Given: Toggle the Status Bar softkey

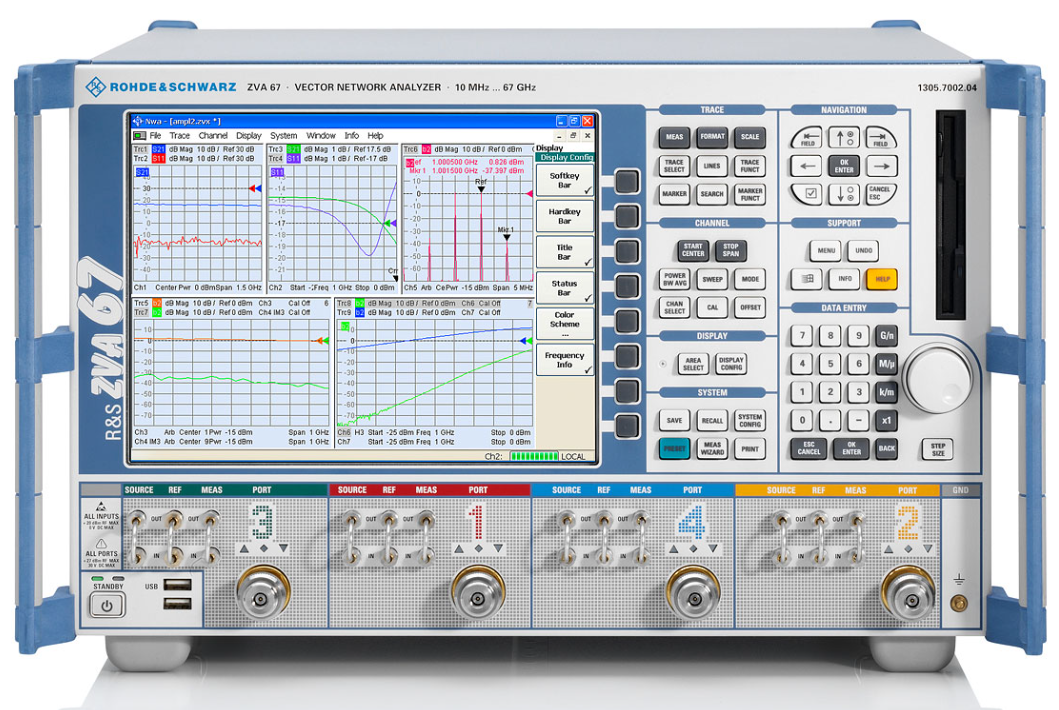Looking at the screenshot, I should (564, 288).
